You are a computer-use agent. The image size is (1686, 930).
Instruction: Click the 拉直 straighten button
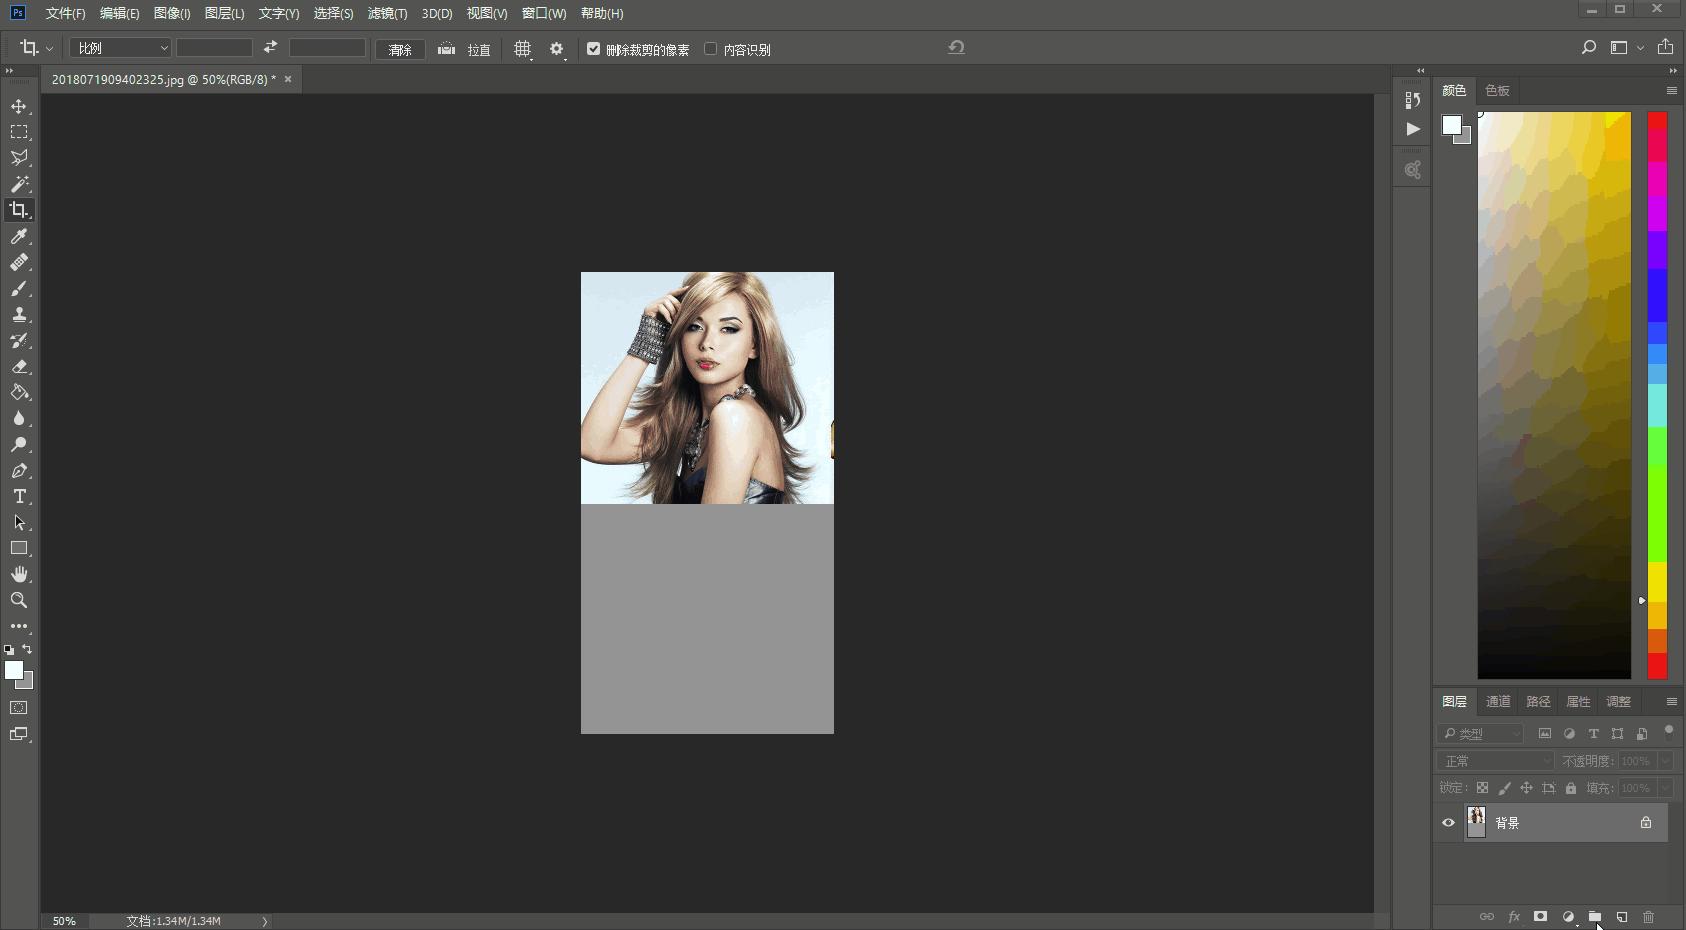point(466,50)
